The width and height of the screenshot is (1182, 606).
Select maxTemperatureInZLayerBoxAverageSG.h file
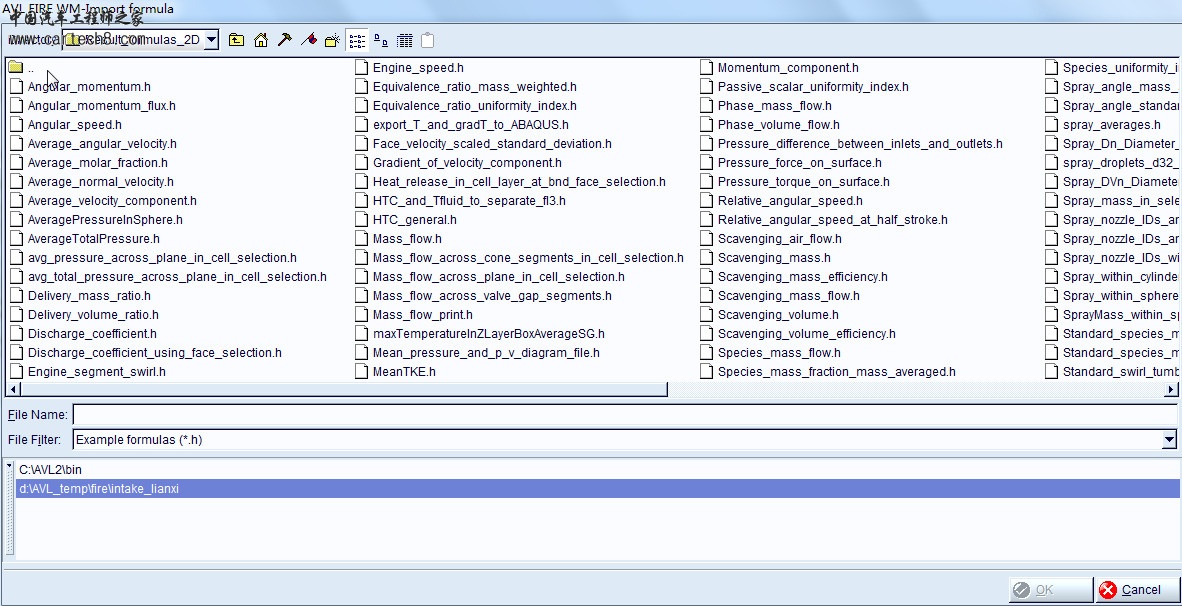point(480,333)
